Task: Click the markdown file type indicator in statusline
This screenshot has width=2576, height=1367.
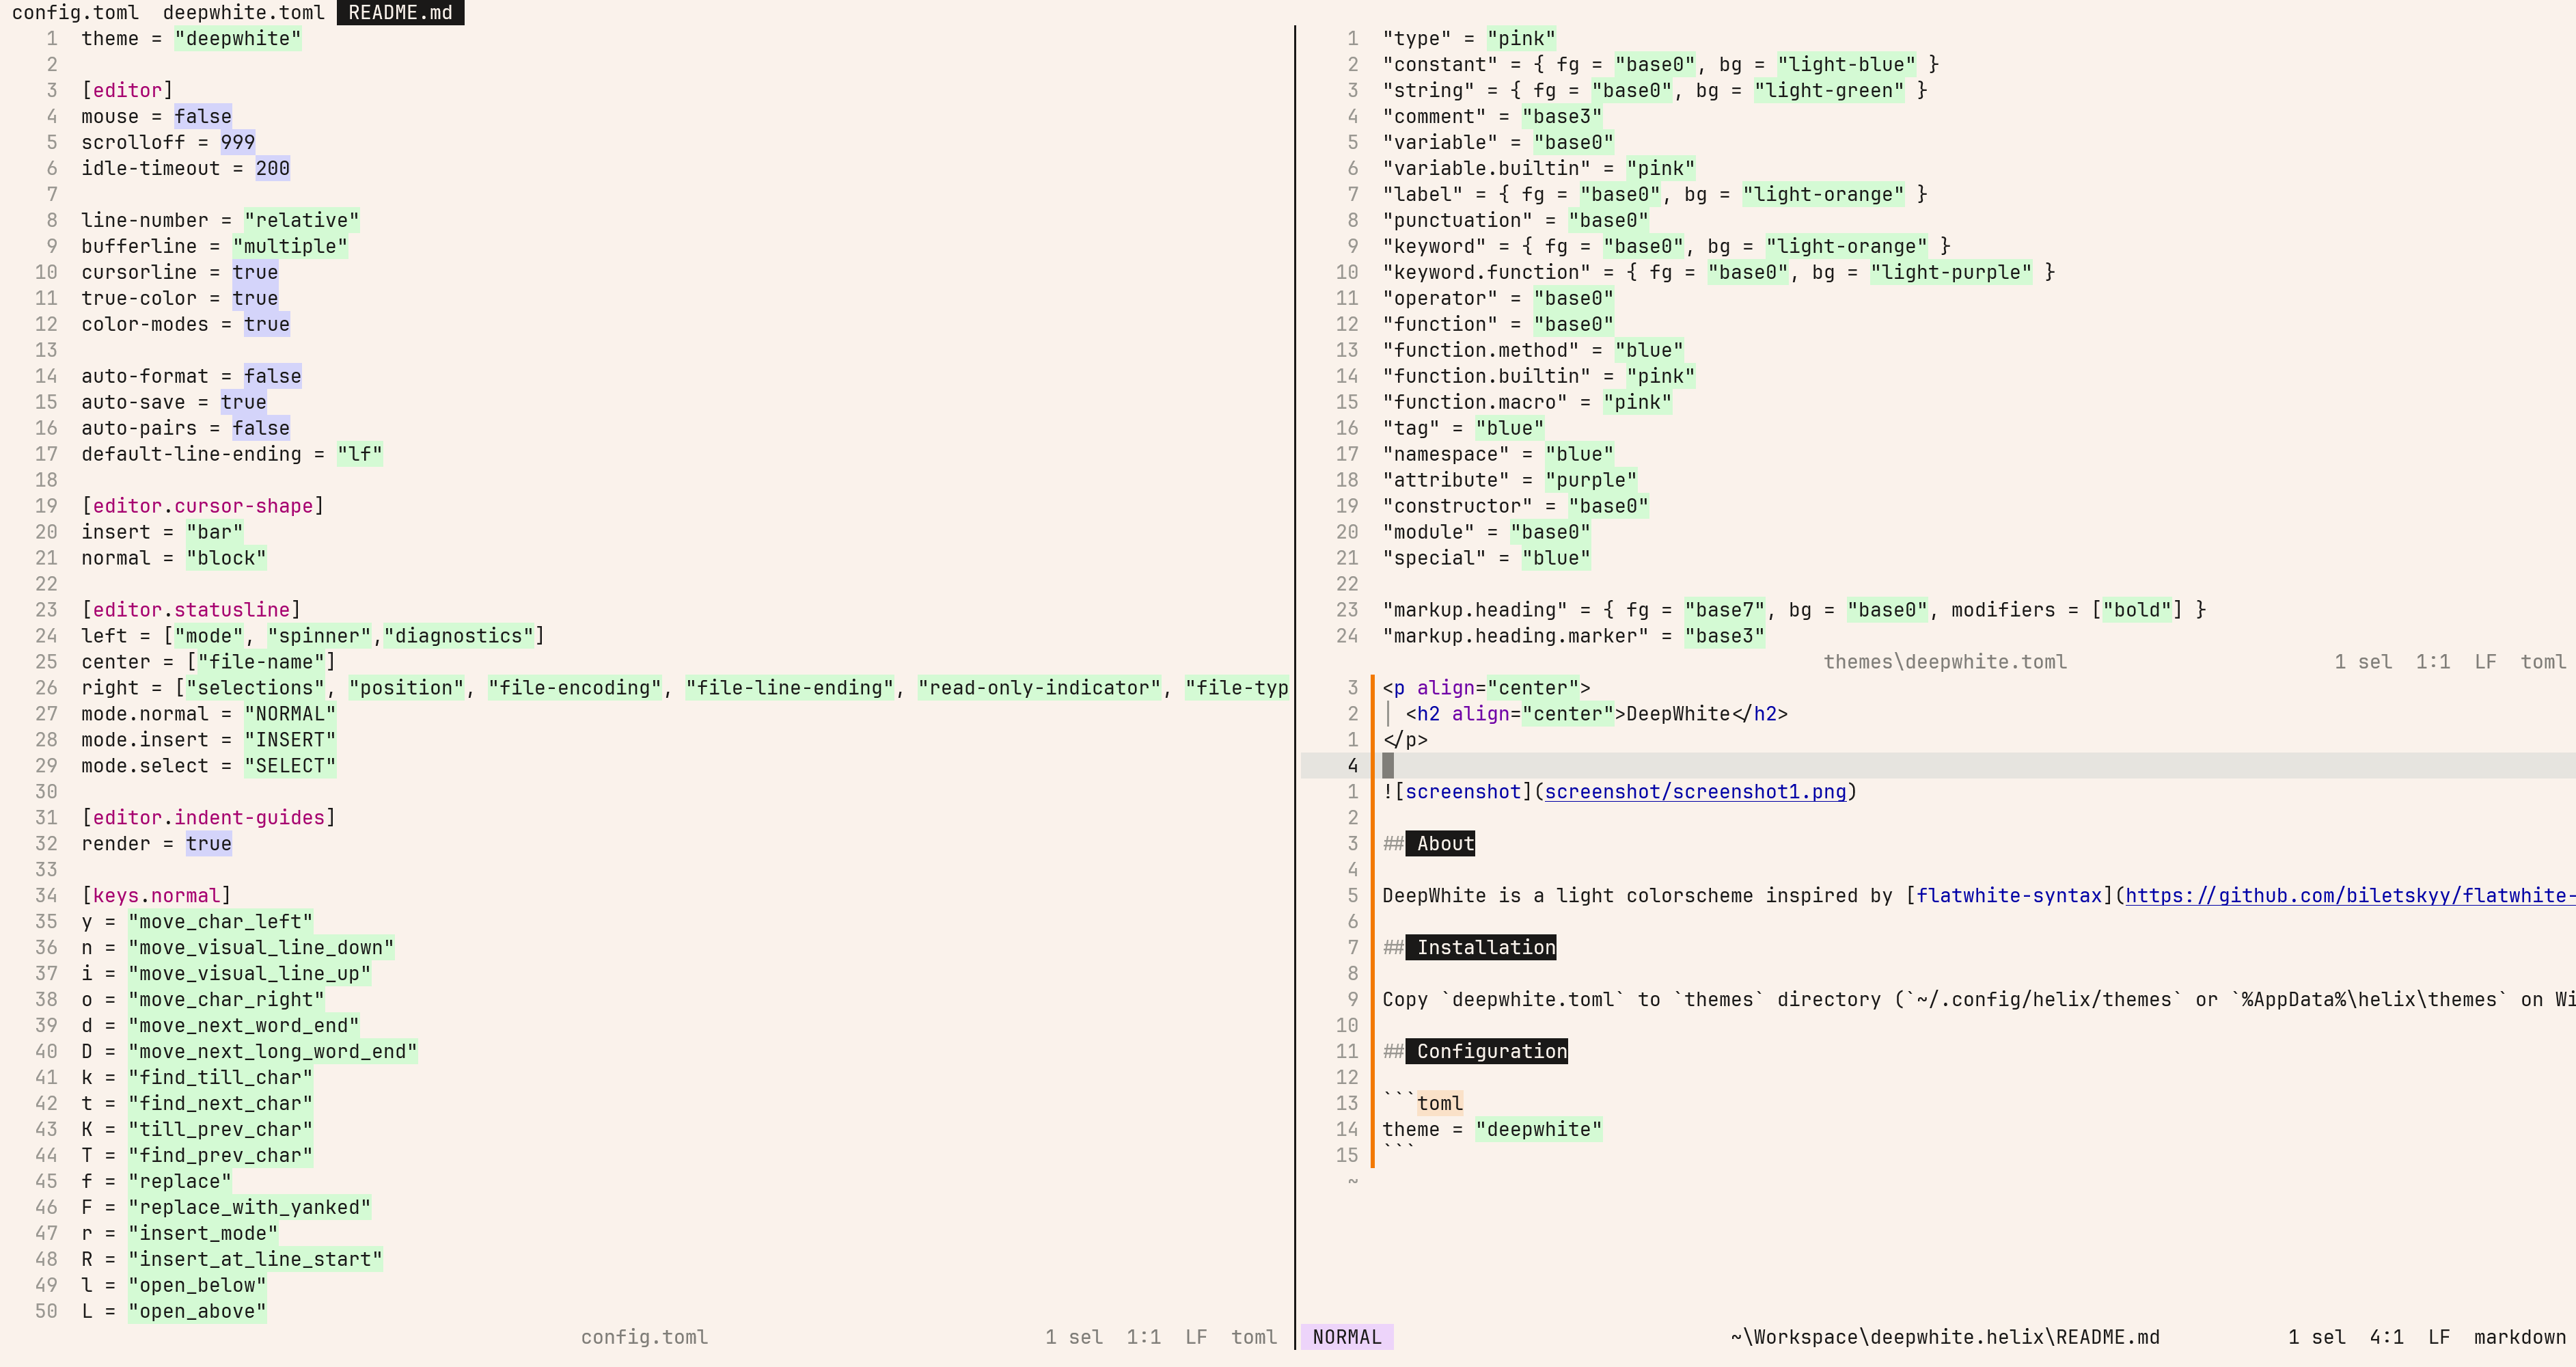Action: 2519,1337
